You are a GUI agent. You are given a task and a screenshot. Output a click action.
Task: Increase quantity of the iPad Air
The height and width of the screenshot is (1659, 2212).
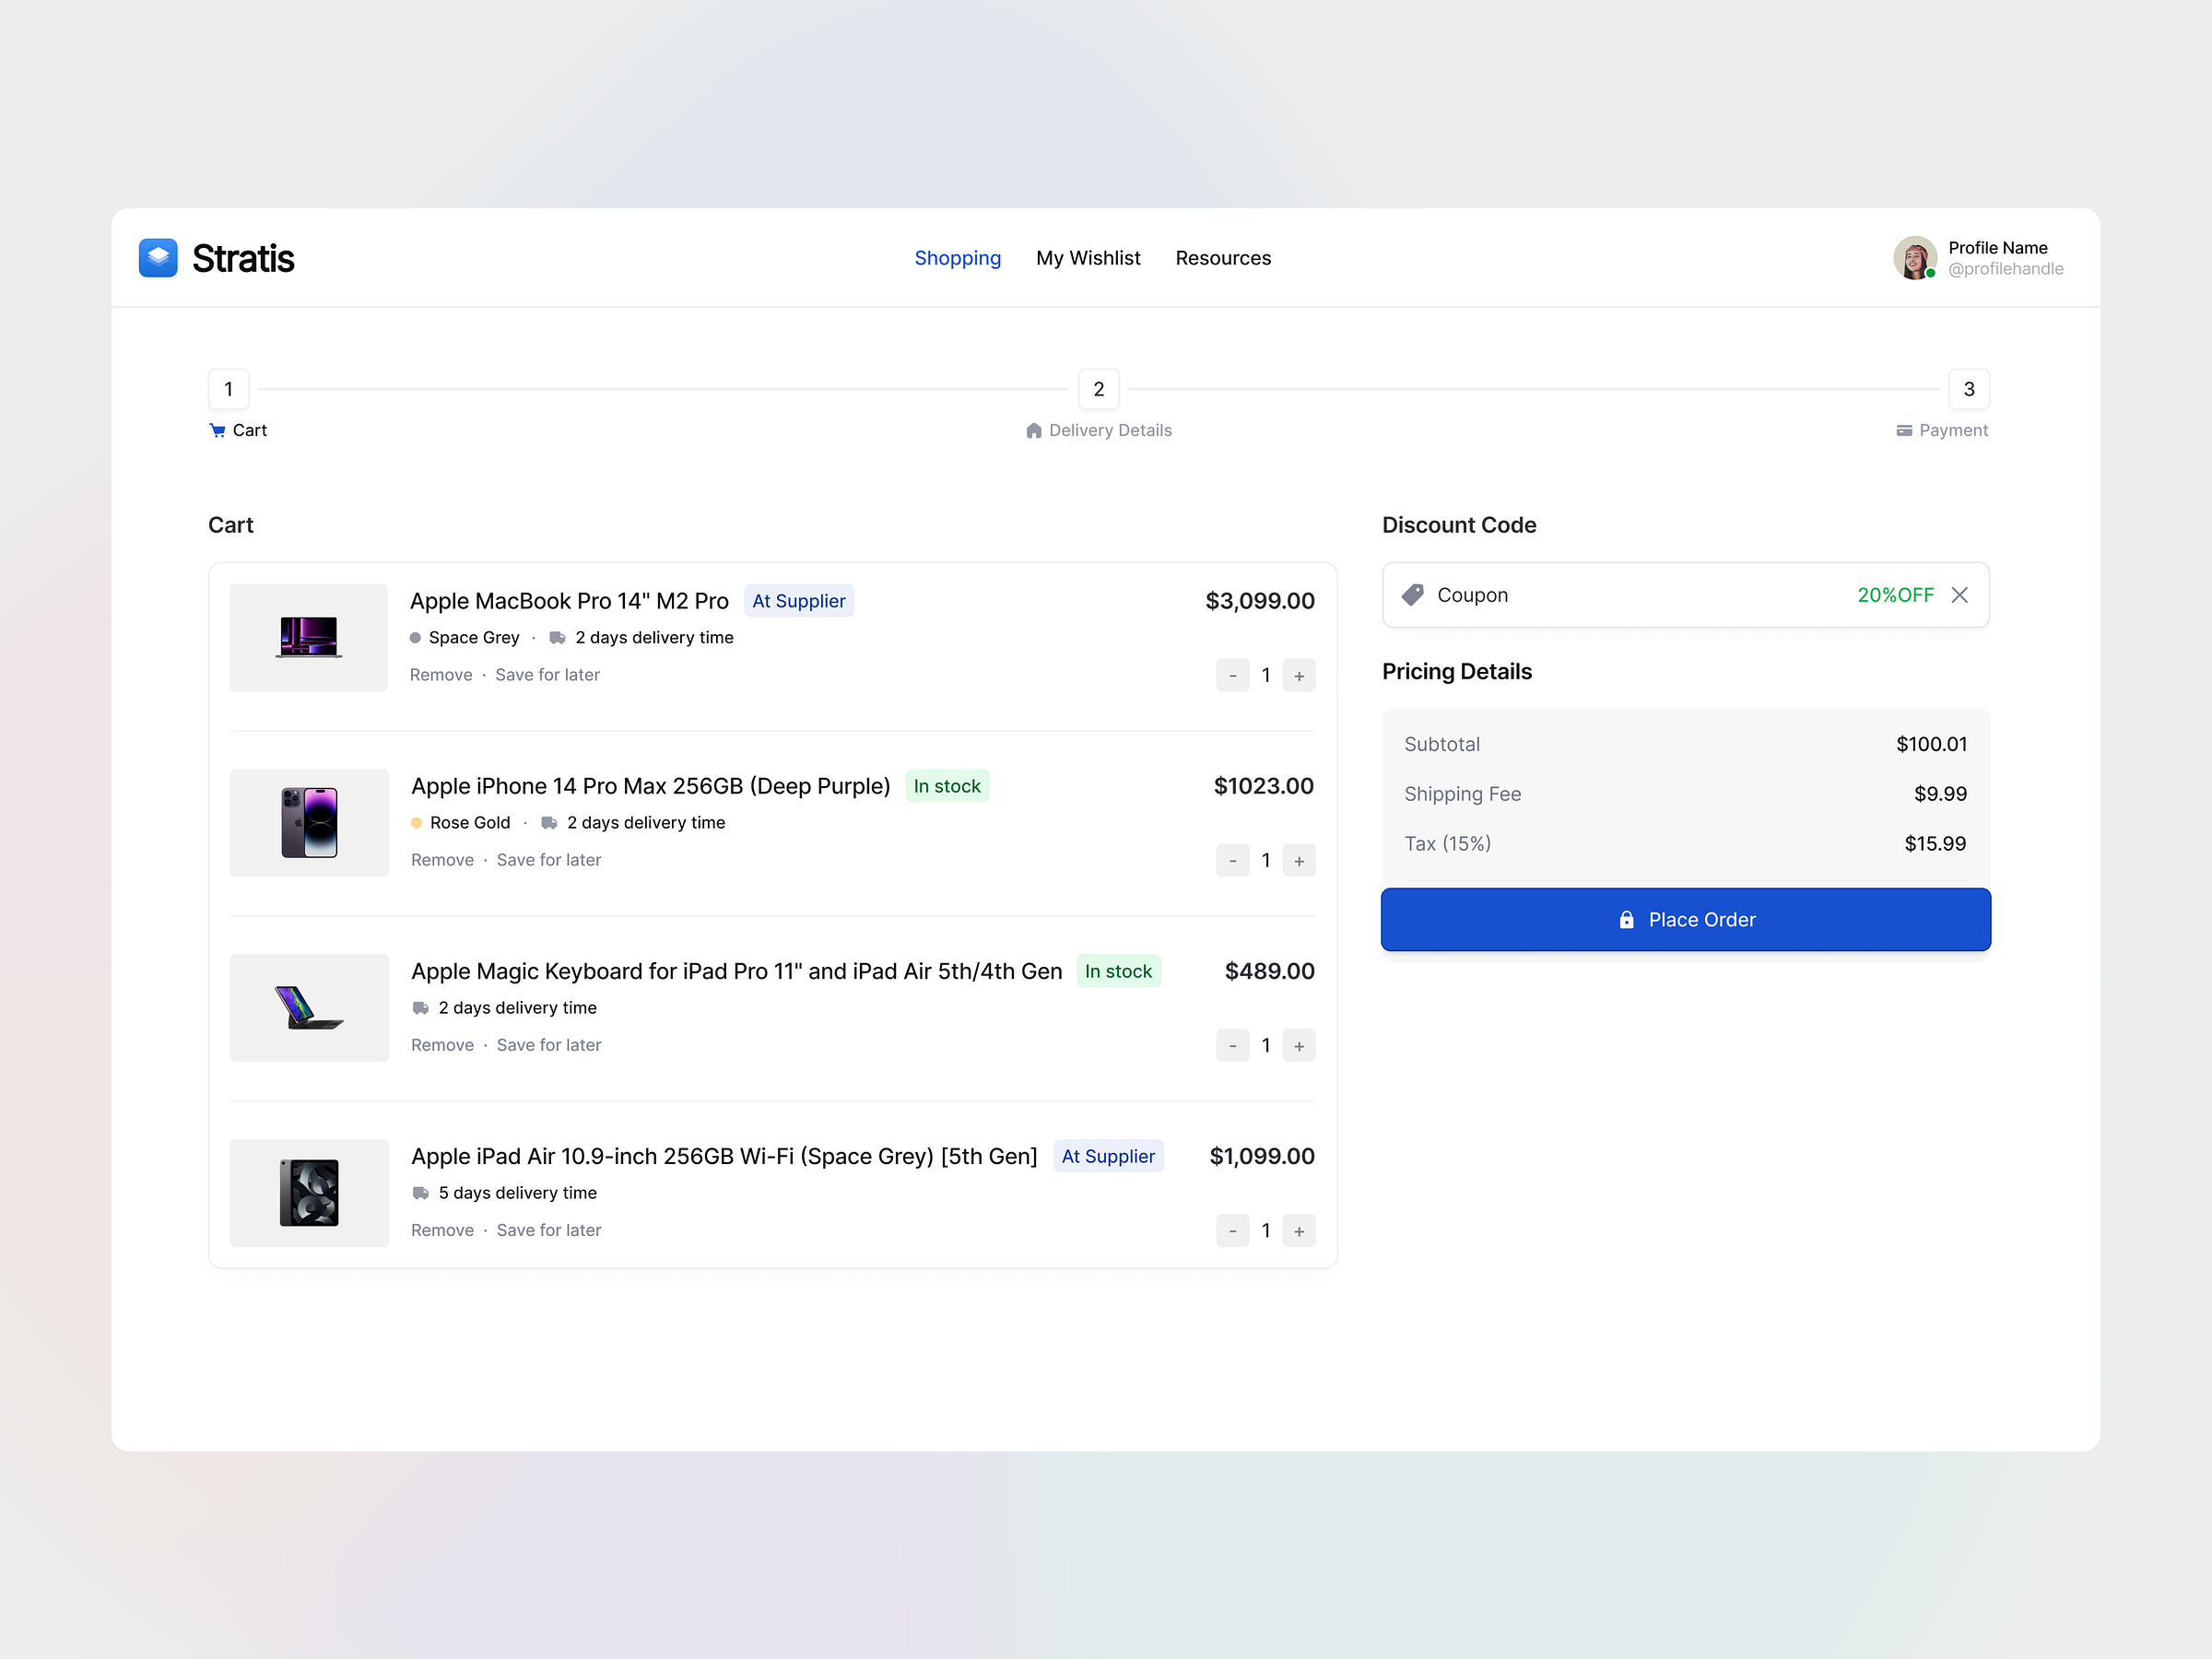tap(1299, 1230)
